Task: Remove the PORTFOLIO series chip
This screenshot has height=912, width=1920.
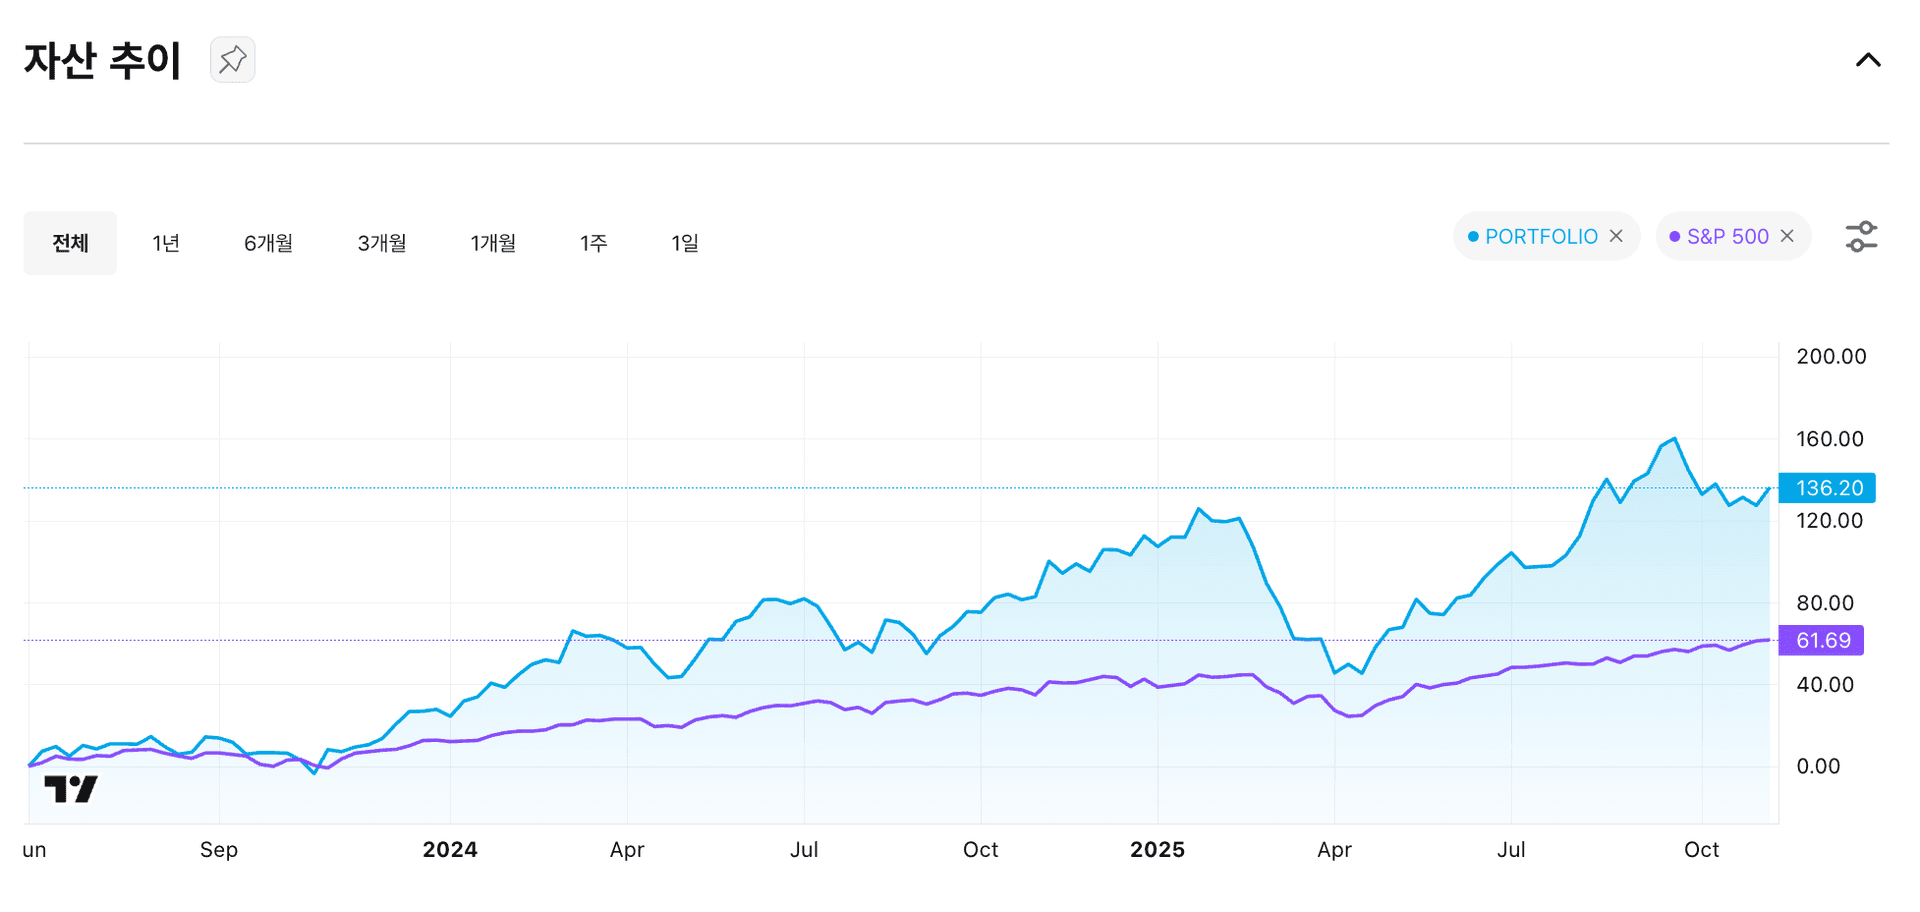Action: coord(1616,236)
